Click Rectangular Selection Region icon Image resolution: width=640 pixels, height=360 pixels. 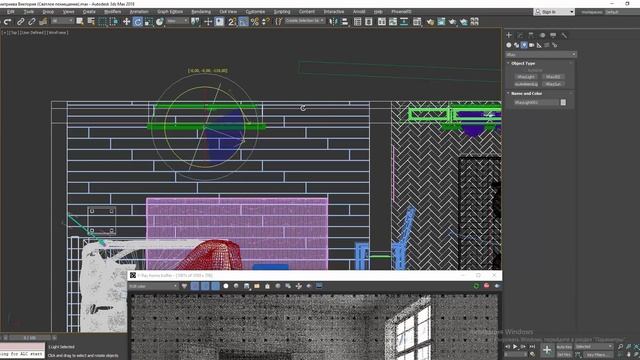pos(102,21)
